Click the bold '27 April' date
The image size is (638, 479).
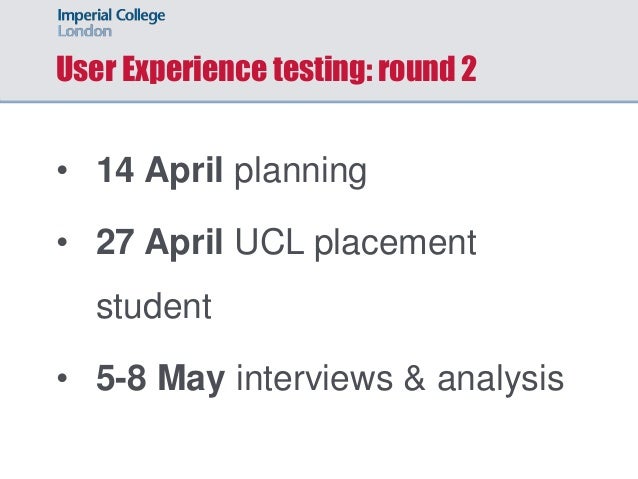(160, 243)
